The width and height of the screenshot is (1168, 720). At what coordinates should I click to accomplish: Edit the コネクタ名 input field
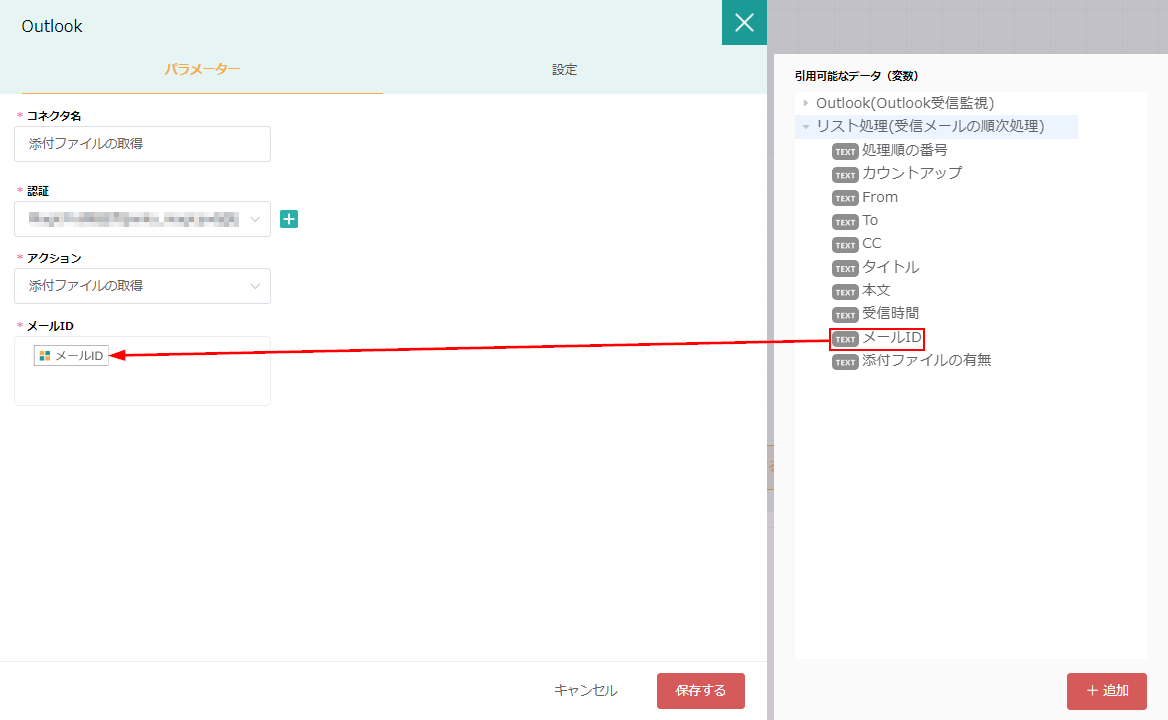tap(142, 144)
